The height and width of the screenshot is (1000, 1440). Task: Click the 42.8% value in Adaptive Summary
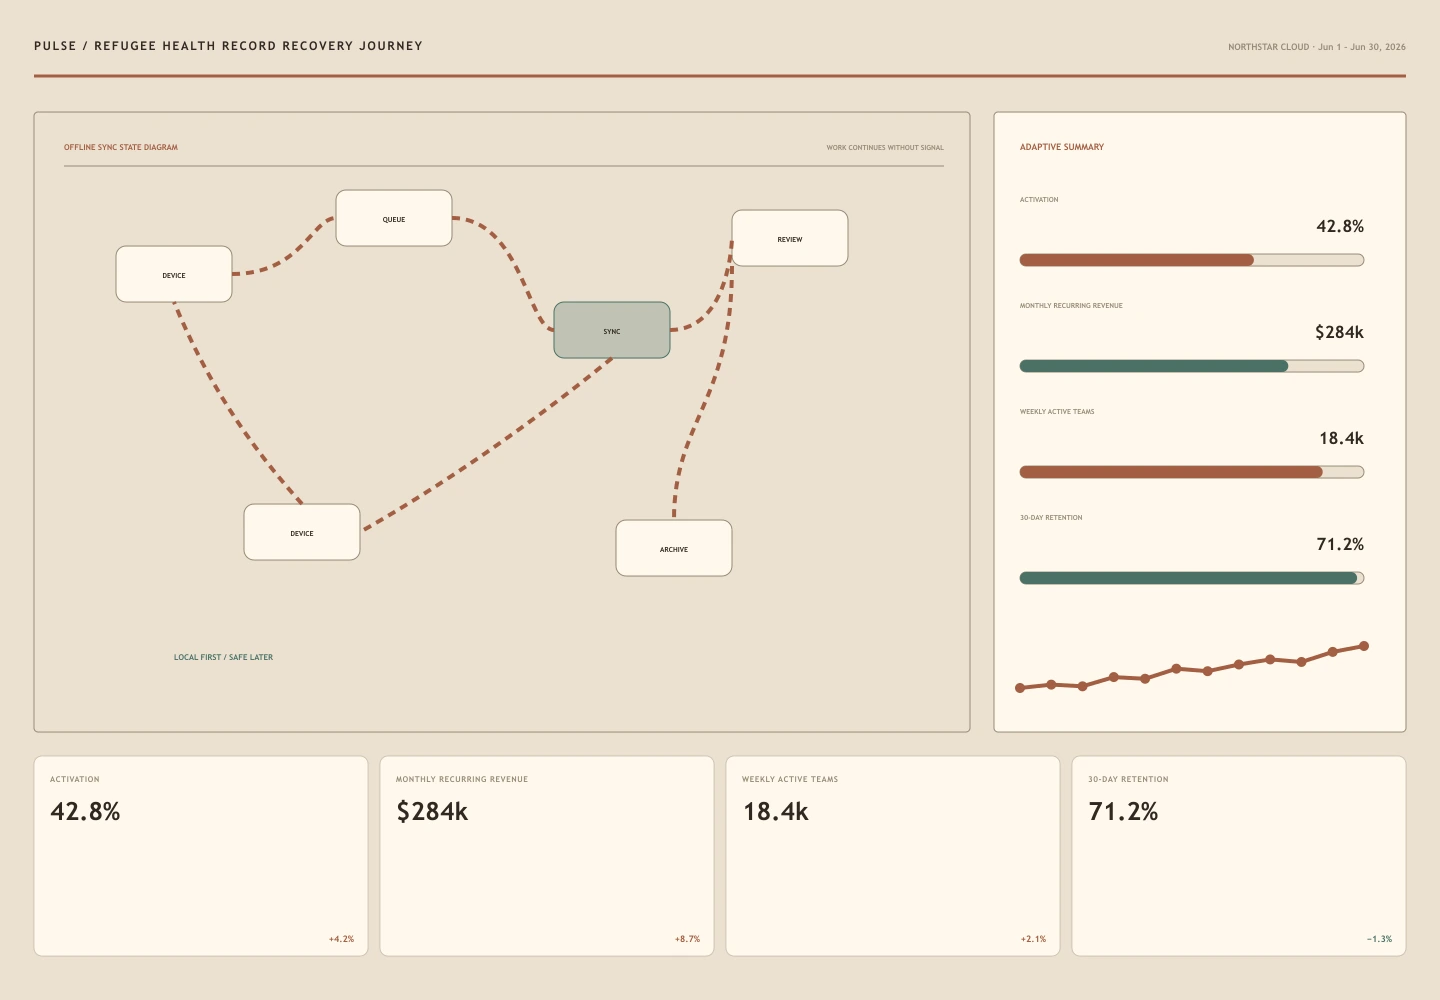point(1340,226)
